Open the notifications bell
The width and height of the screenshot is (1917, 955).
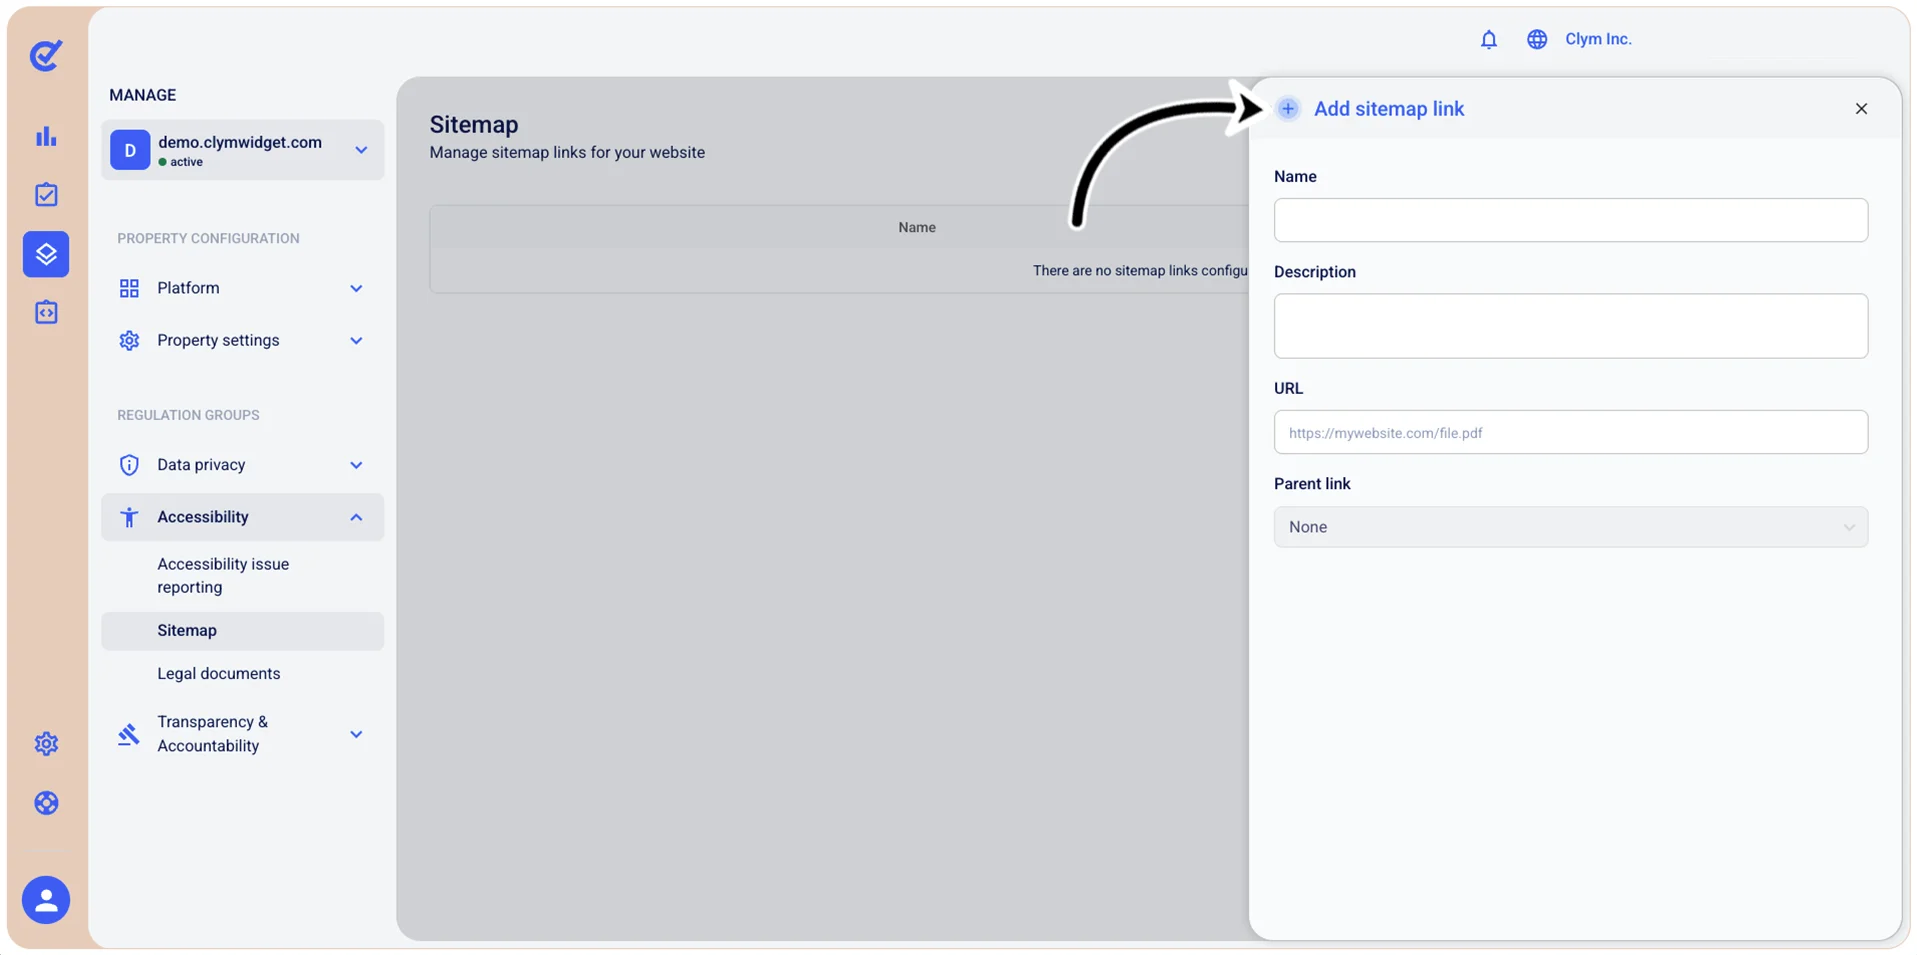(1489, 39)
